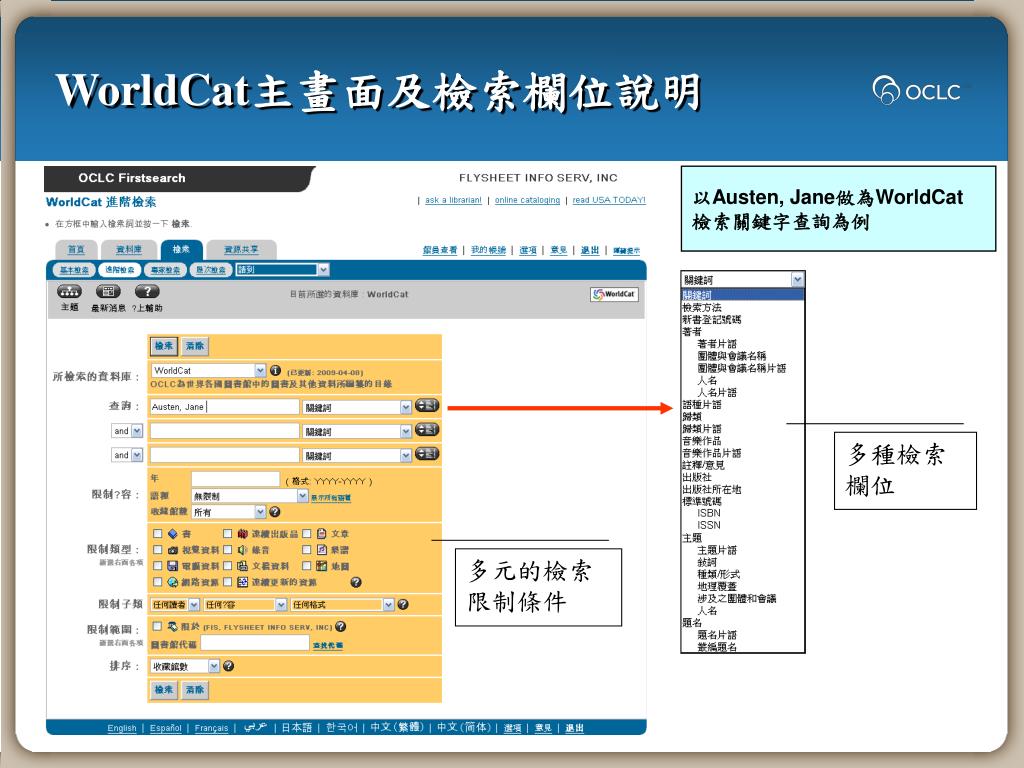The width and height of the screenshot is (1024, 768).
Task: Open the read USA TODAY! link
Action: pos(609,200)
